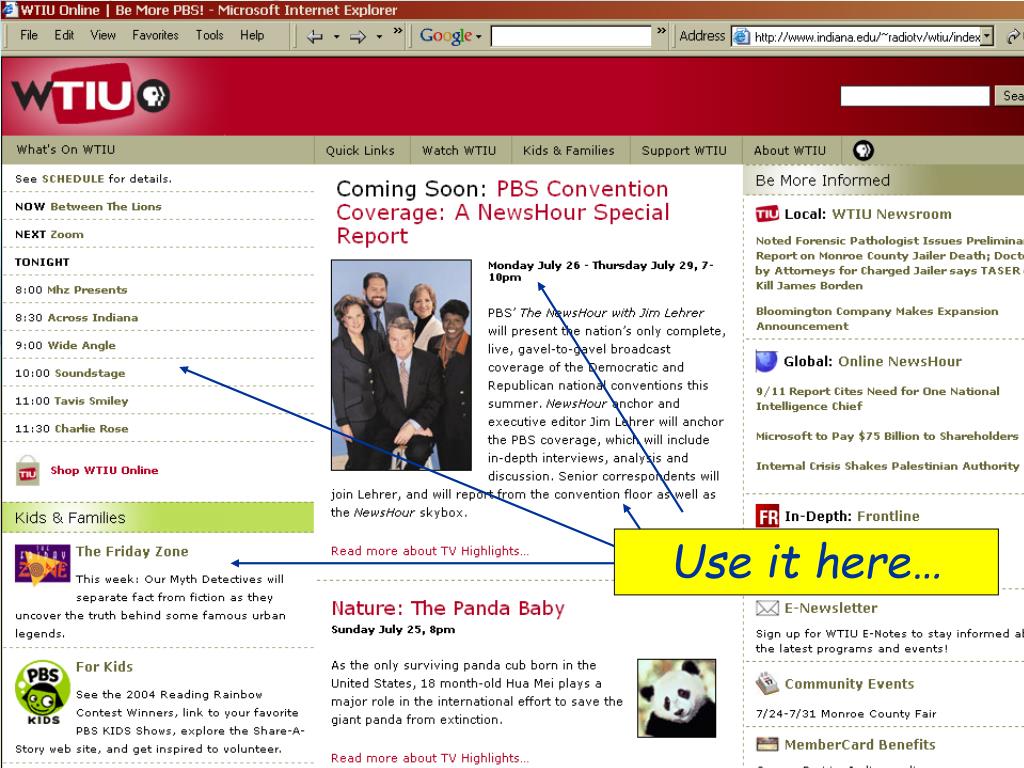Open the Address bar URL dropdown
Screen dimensions: 1024x768
(x=987, y=37)
